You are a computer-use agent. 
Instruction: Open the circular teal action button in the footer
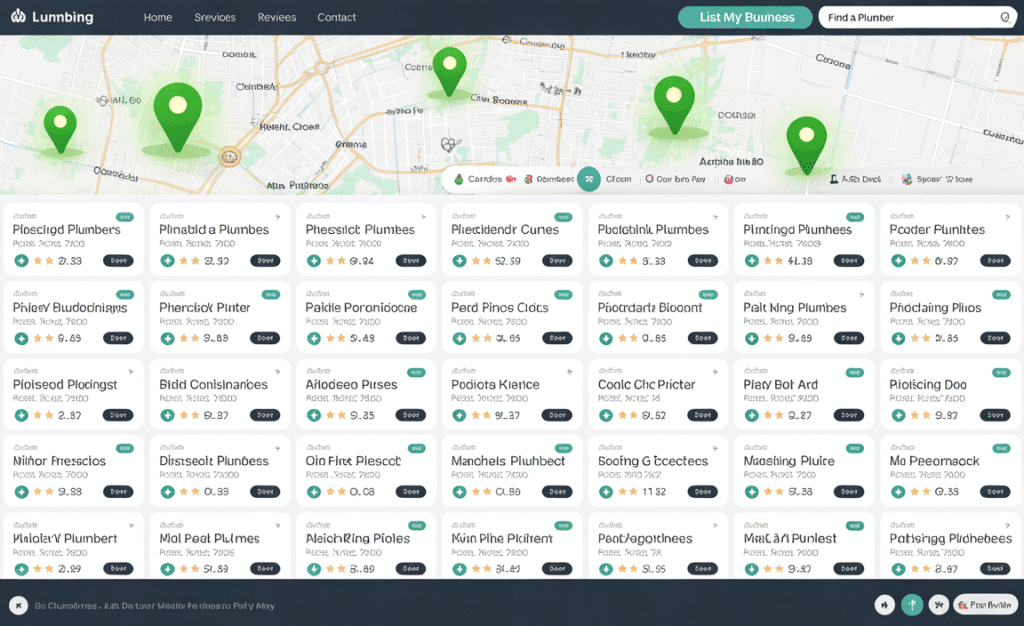(911, 605)
